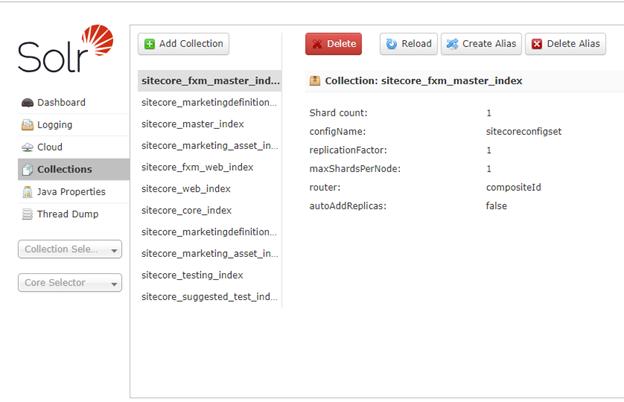This screenshot has height=402, width=624.
Task: Click the red X icon on Delete
Action: pyautogui.click(x=317, y=44)
